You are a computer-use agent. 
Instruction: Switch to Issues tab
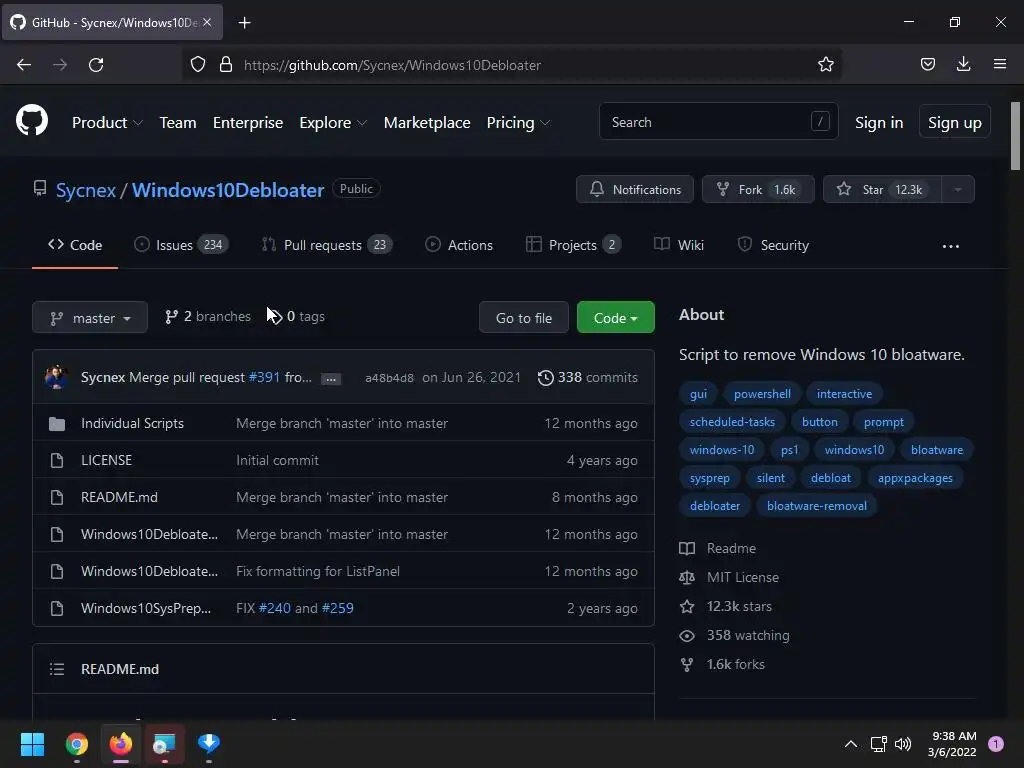tap(181, 245)
